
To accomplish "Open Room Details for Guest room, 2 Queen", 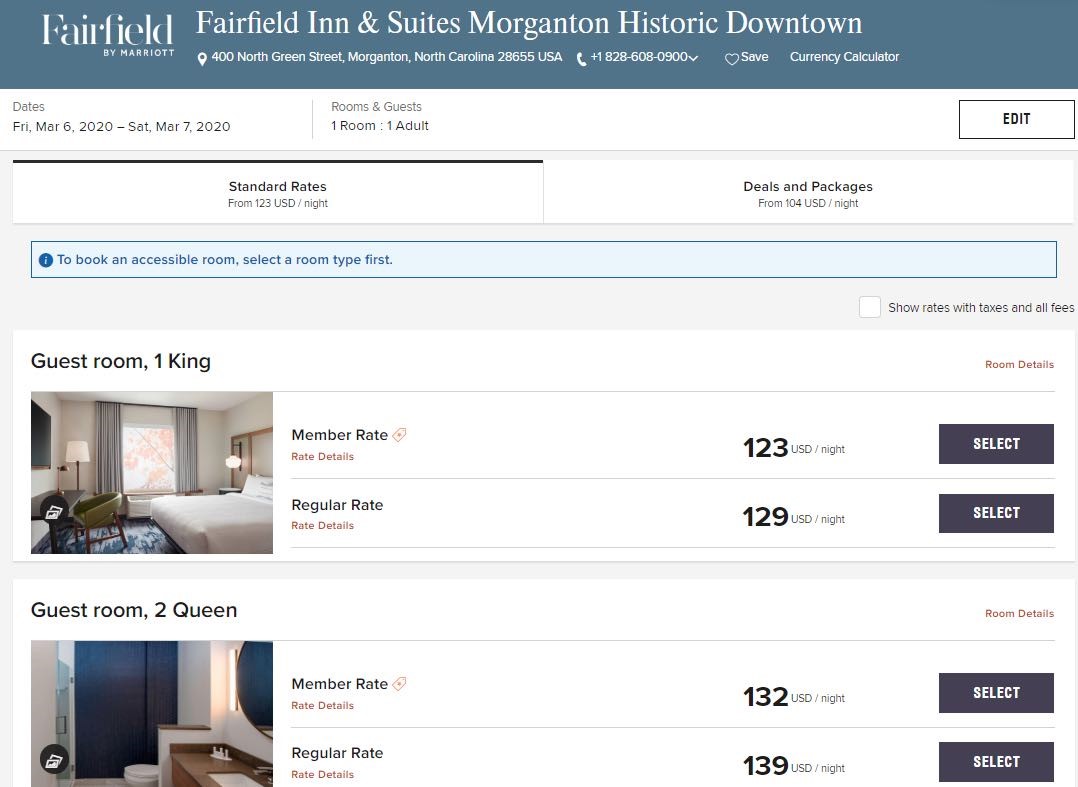I will [x=1019, y=613].
